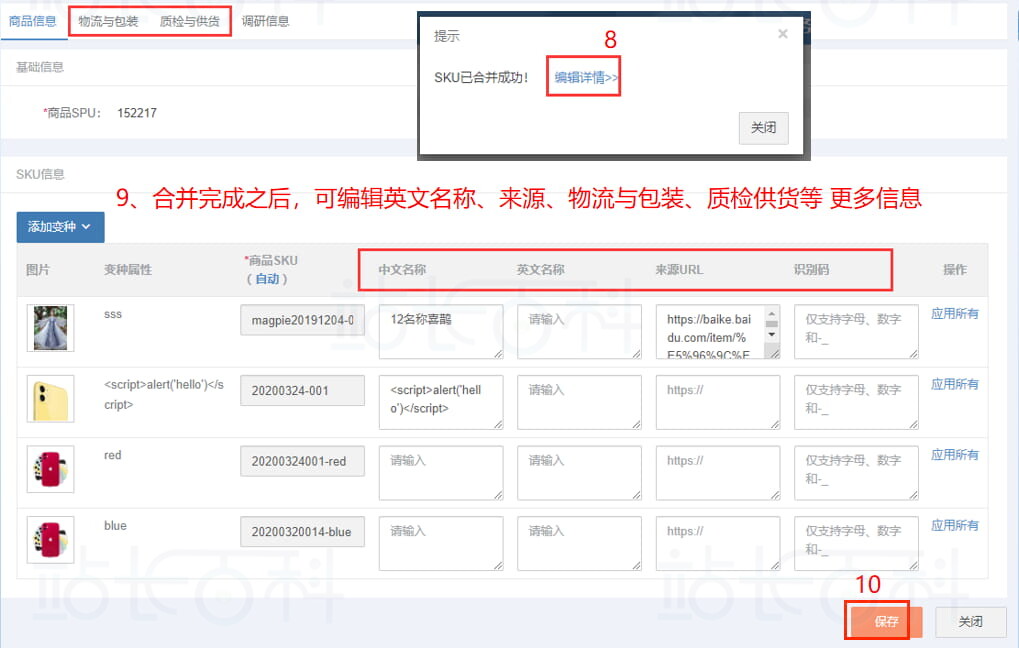Click the 自动 SKU generation link
Viewport: 1019px width, 648px height.
(267, 279)
